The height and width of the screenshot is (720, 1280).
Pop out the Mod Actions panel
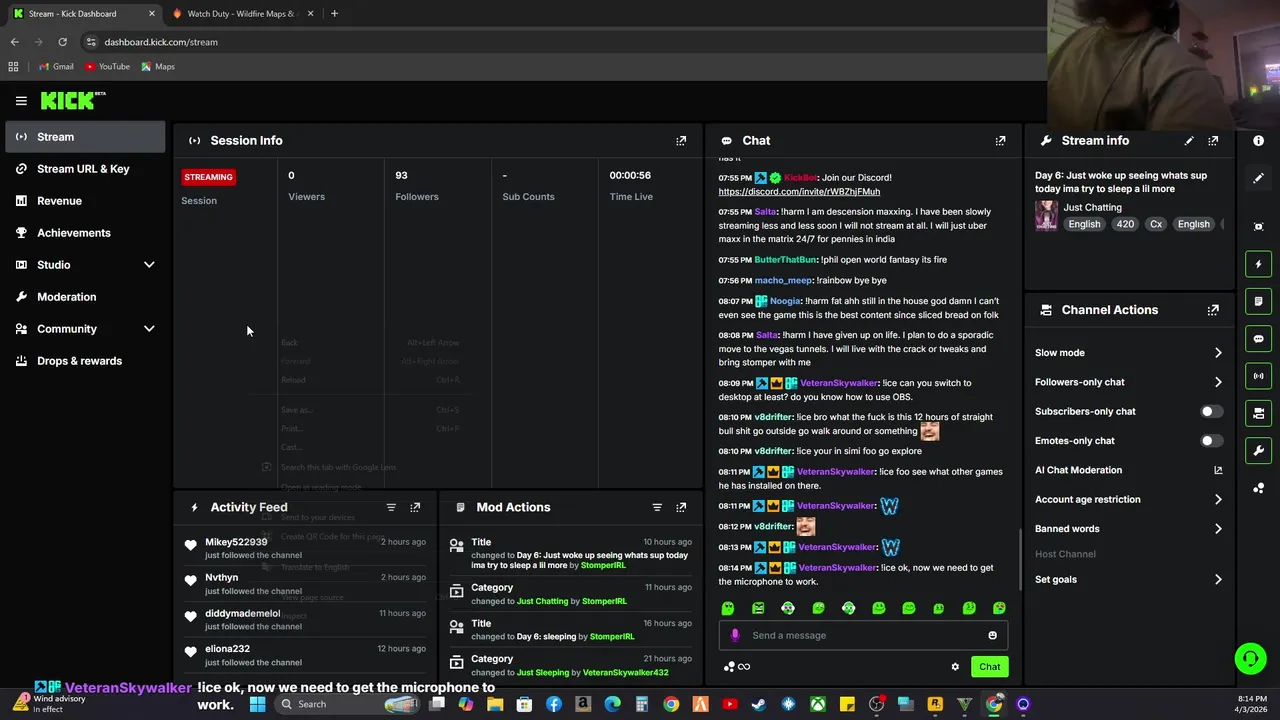(x=681, y=507)
